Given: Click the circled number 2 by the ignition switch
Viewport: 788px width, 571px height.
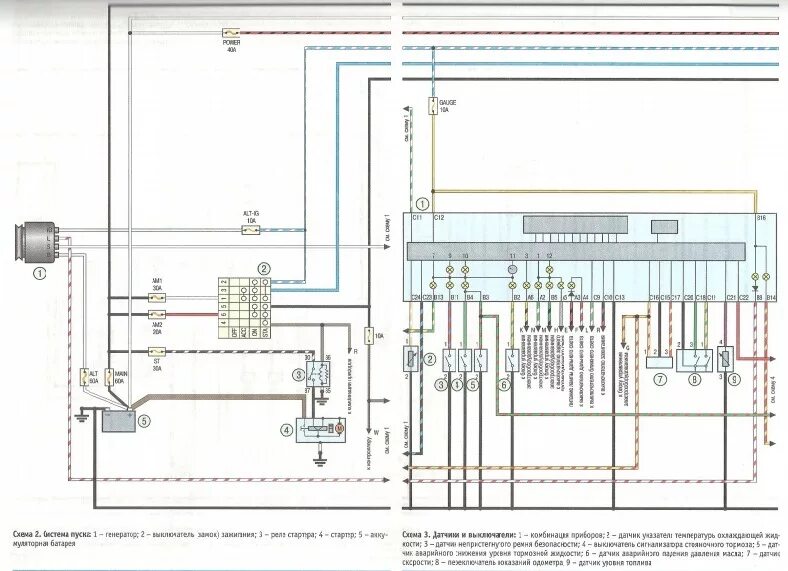Looking at the screenshot, I should coord(264,269).
